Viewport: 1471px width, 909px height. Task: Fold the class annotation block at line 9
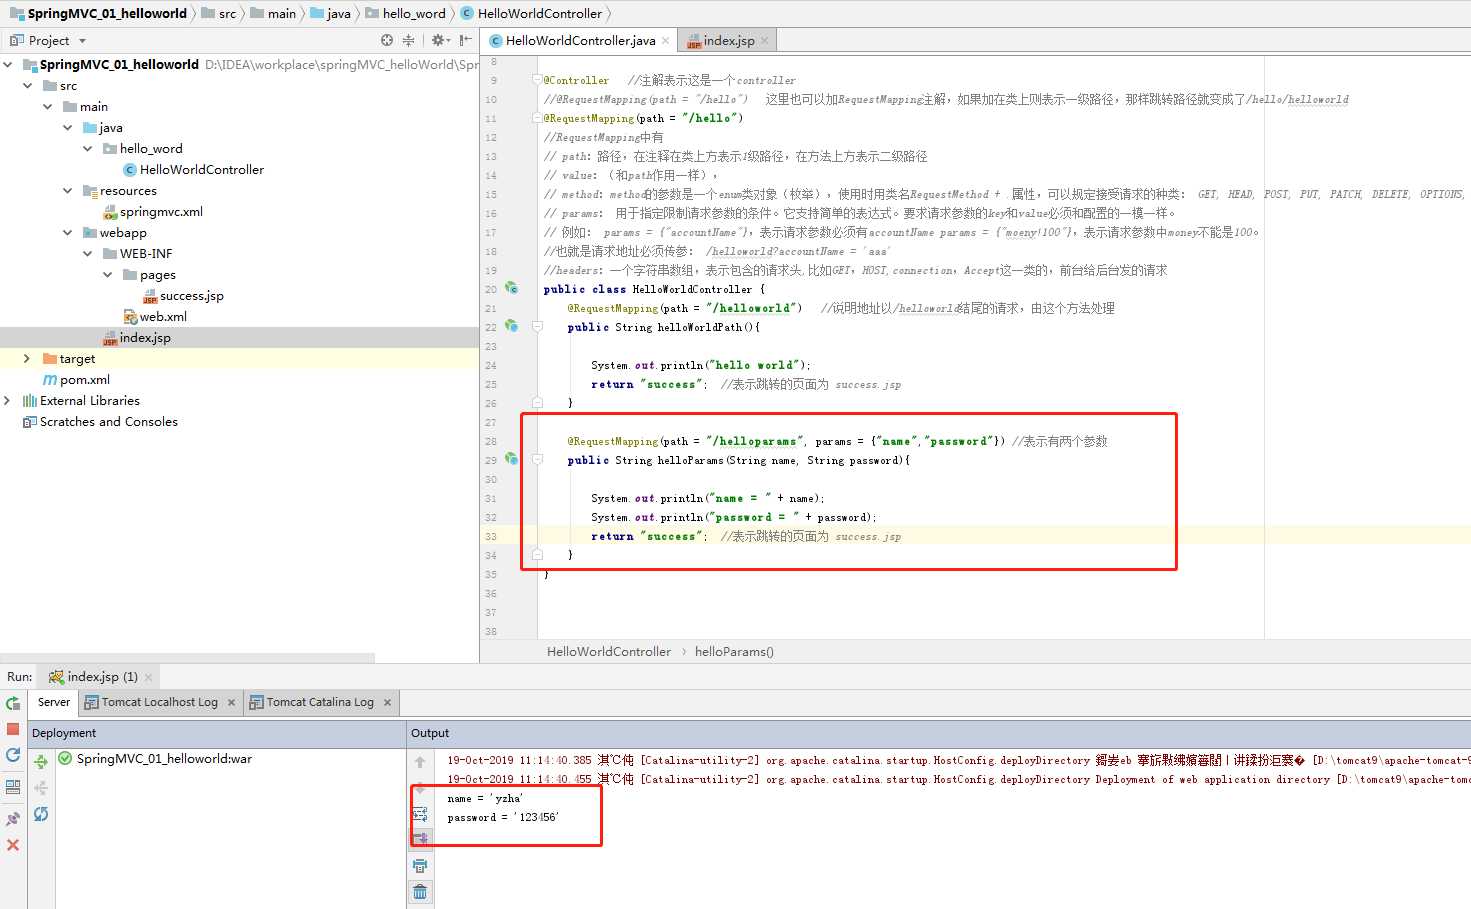point(537,80)
